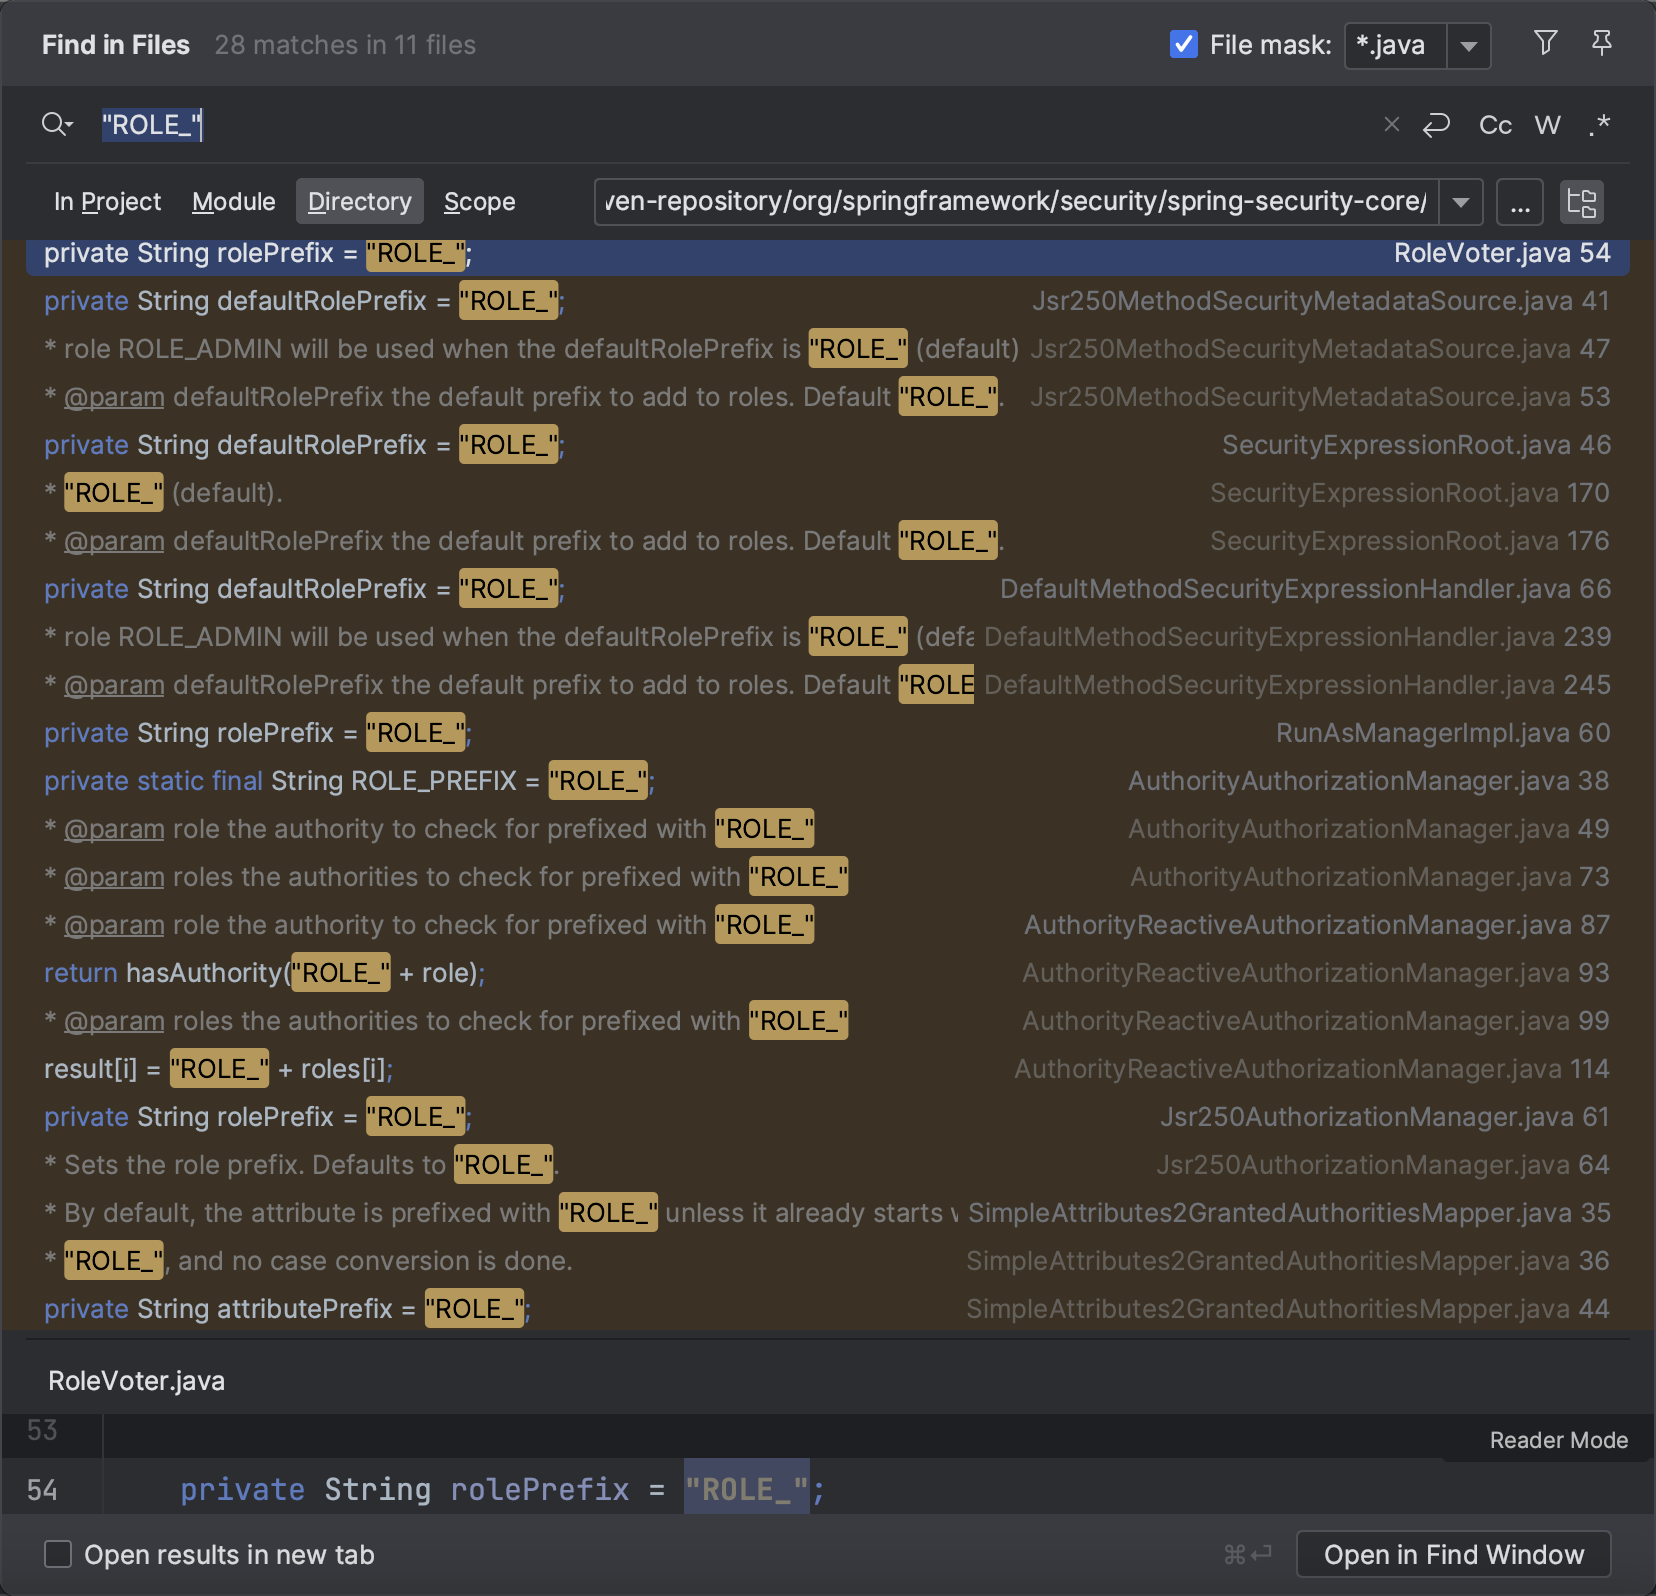Switch to the In Project scope tab
Image resolution: width=1656 pixels, height=1596 pixels.
coord(107,201)
